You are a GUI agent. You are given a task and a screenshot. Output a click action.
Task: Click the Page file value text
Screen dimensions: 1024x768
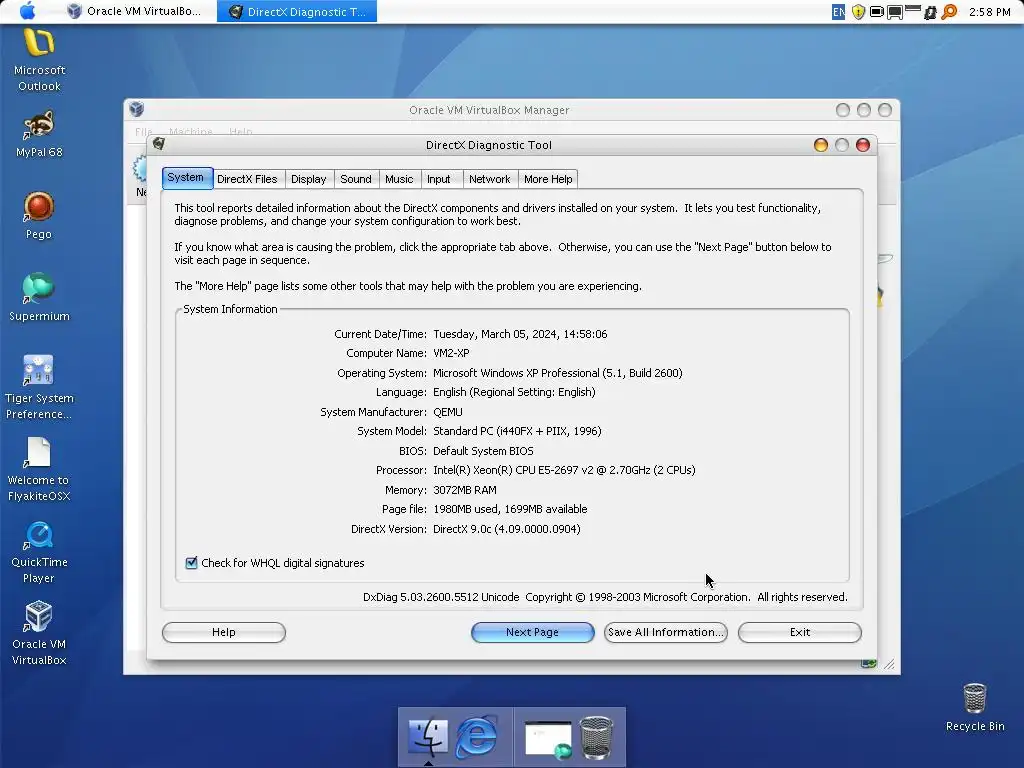pos(510,509)
